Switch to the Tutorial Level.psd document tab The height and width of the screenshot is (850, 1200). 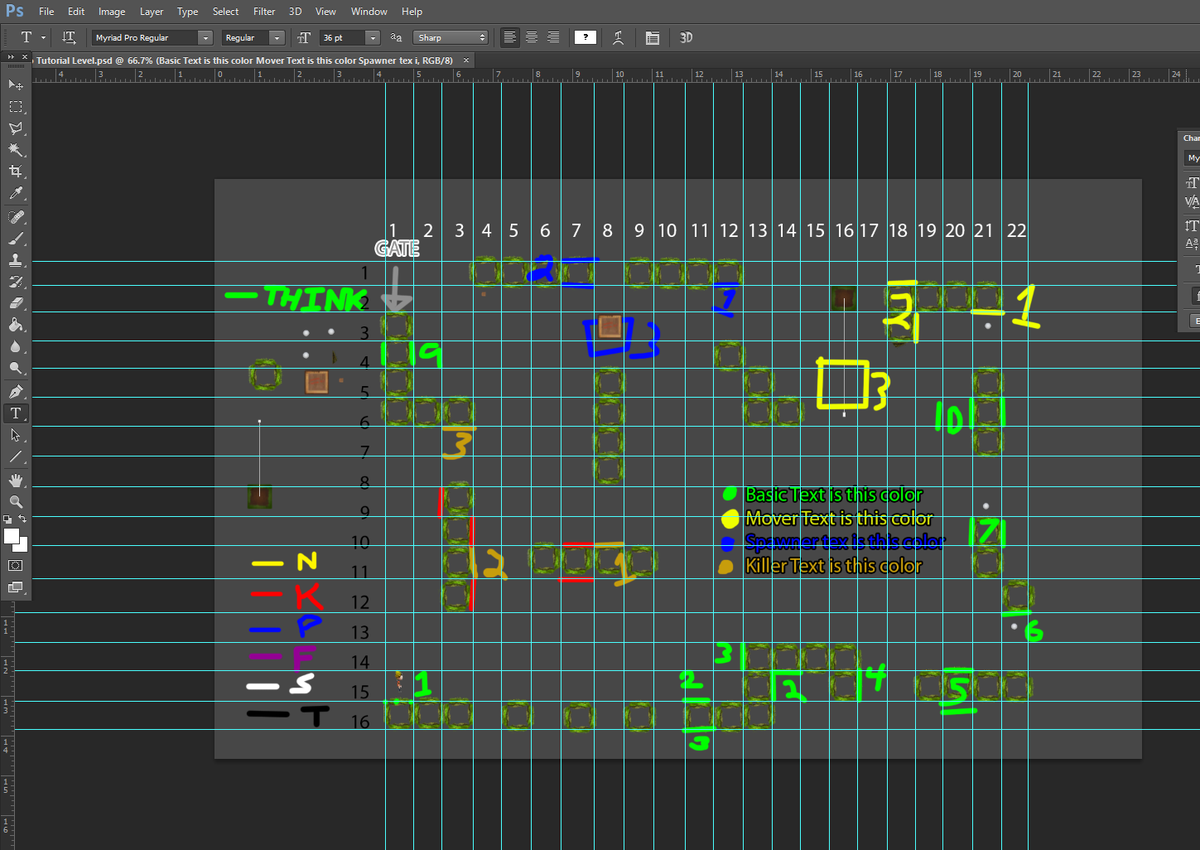[245, 61]
